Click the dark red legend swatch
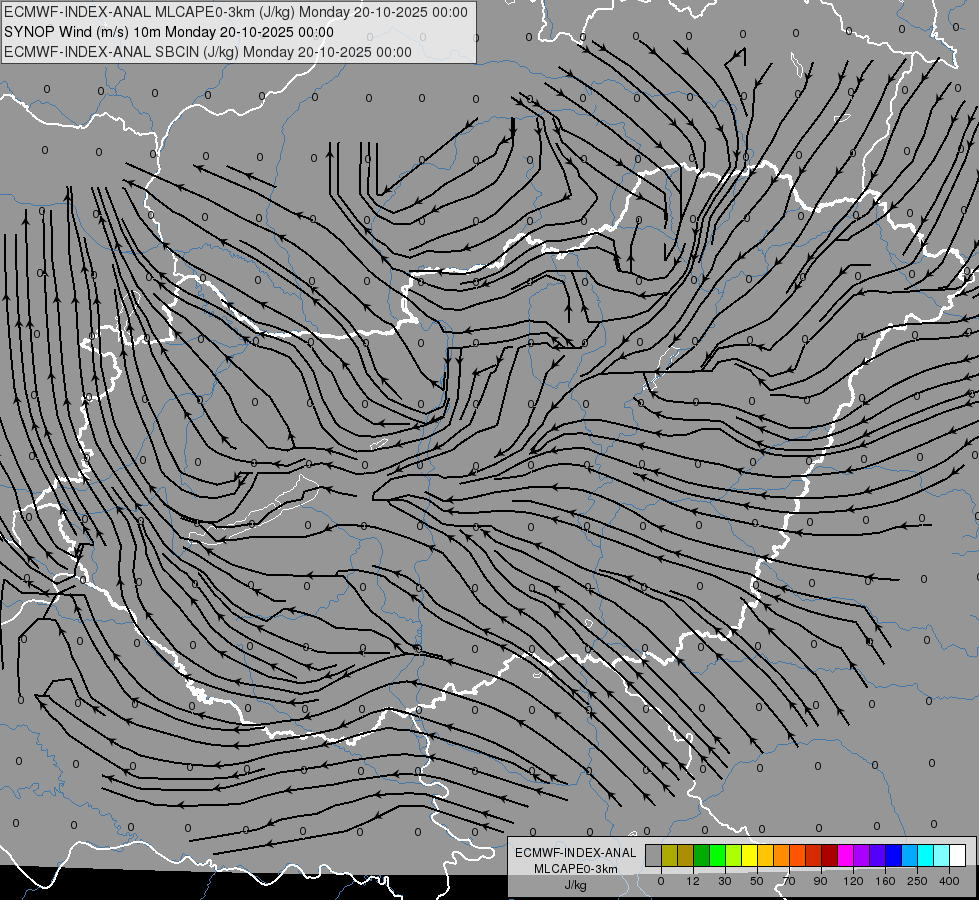The image size is (979, 900). 829,855
